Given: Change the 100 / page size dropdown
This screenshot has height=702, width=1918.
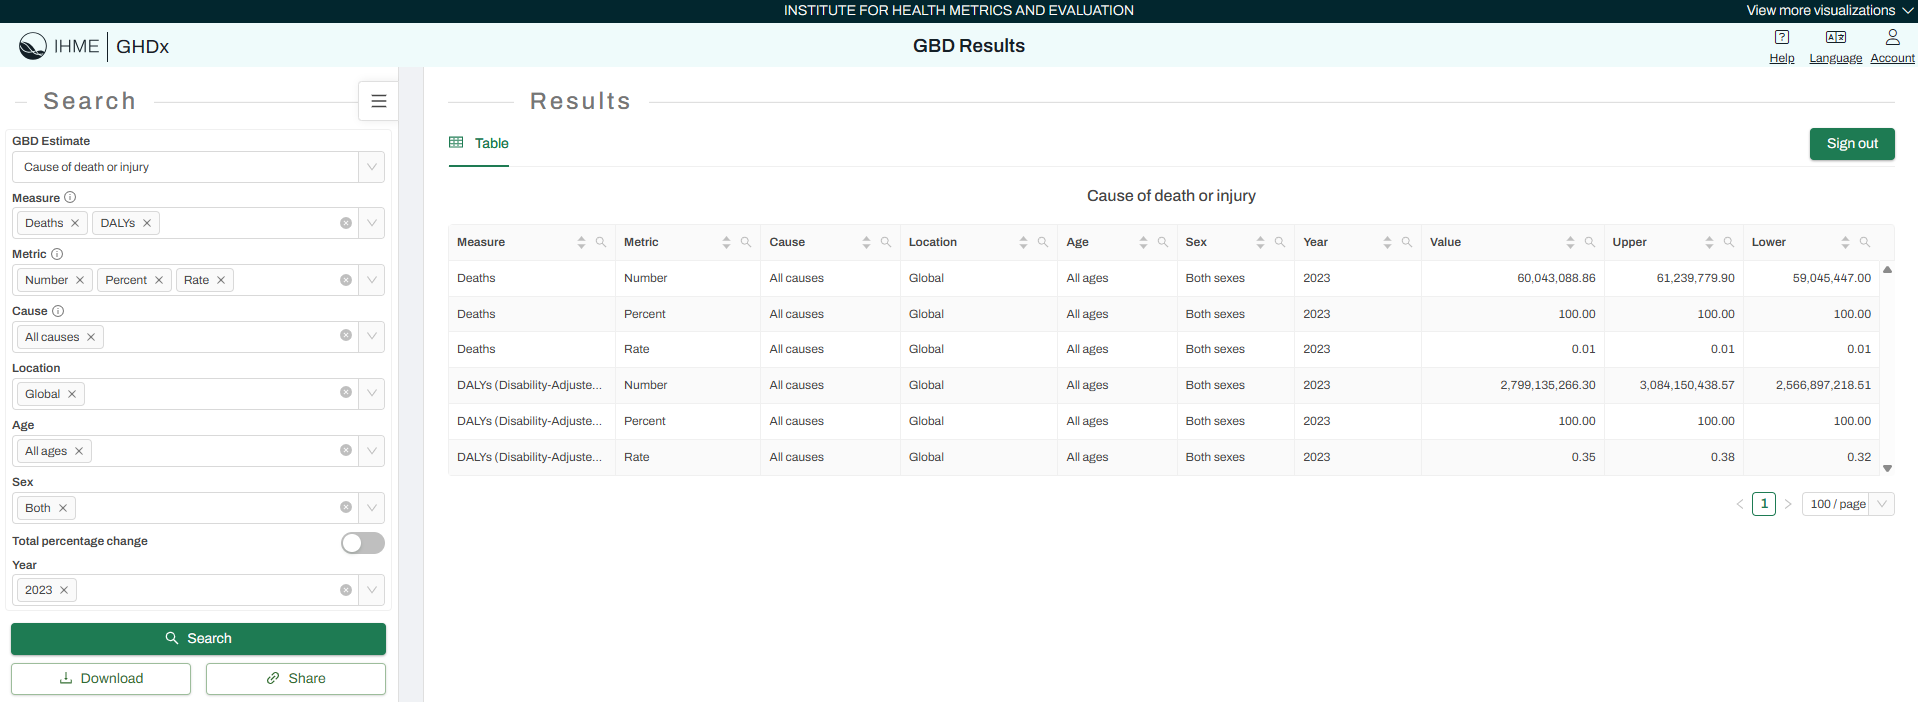Looking at the screenshot, I should (1848, 504).
